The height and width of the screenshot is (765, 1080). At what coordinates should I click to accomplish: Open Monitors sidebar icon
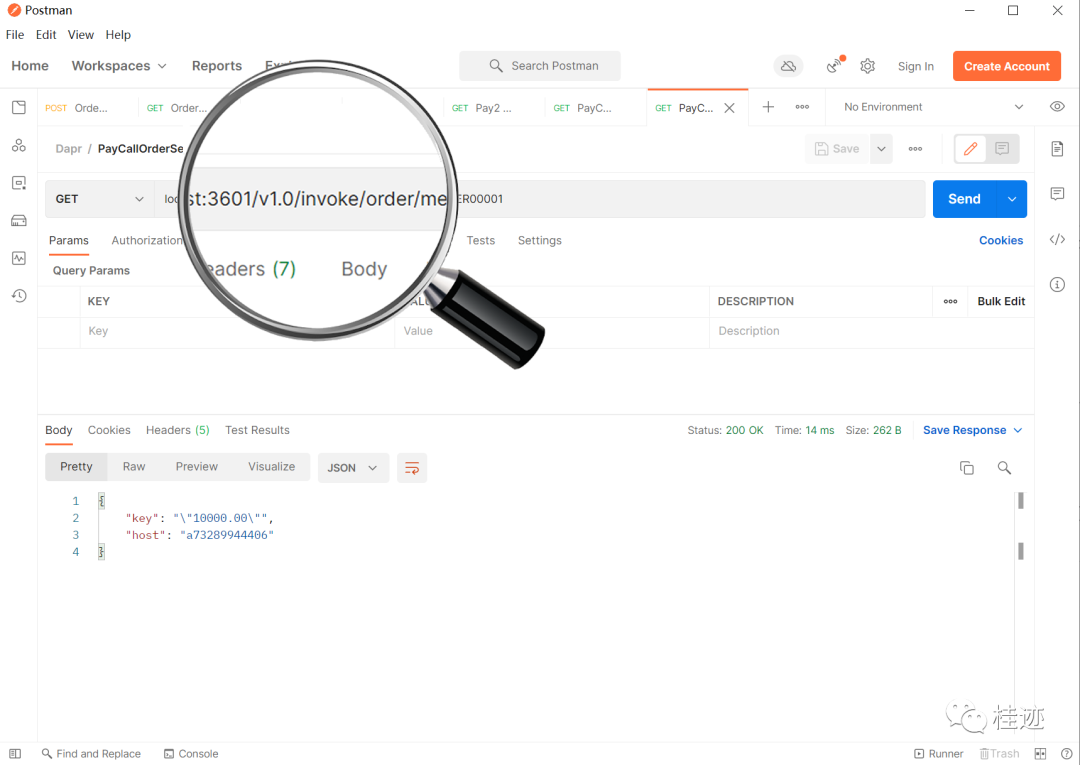19,258
